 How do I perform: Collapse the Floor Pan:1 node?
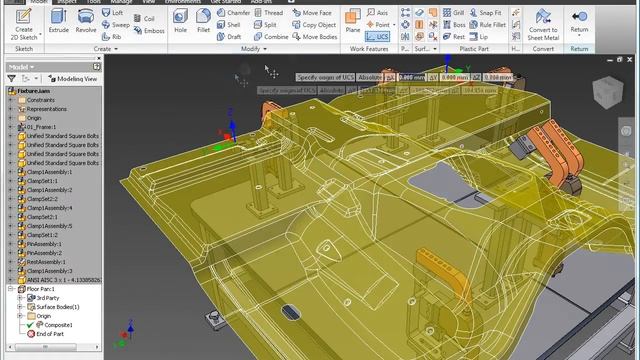coord(11,289)
